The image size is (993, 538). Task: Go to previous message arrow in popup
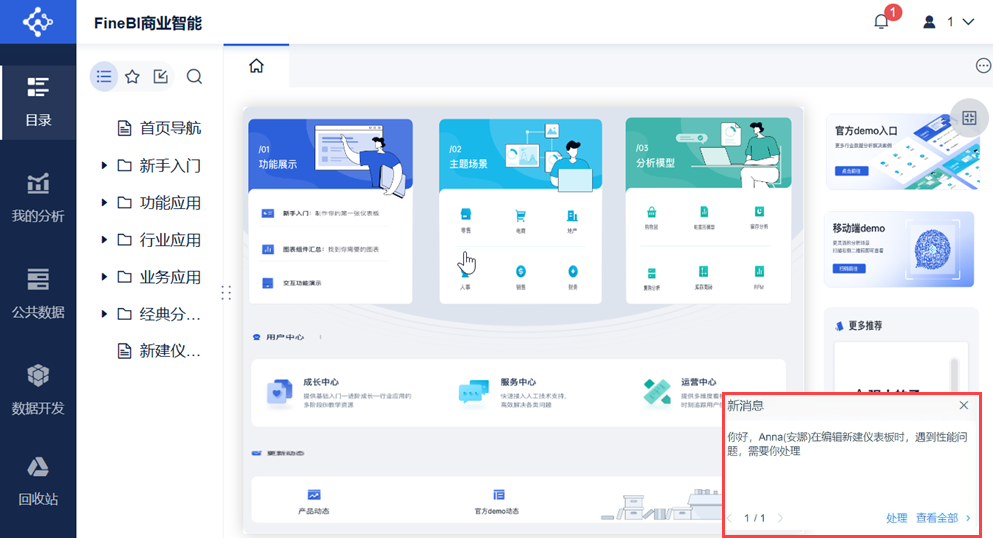[730, 518]
